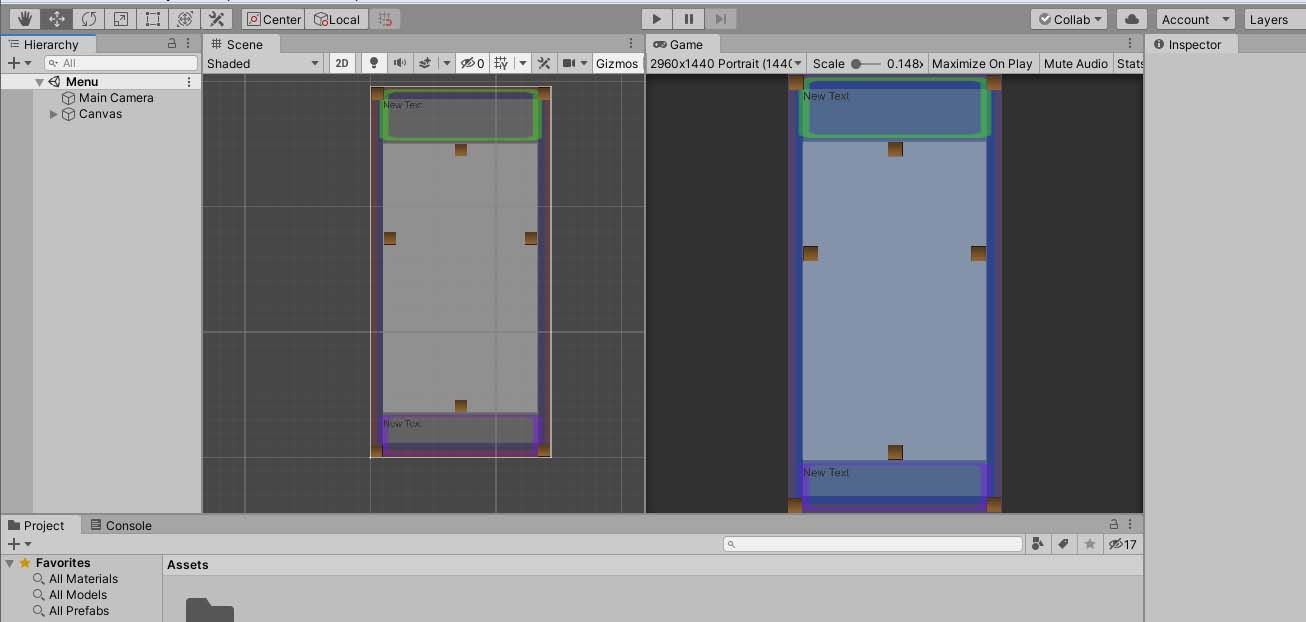Step forward one frame
The height and width of the screenshot is (622, 1306).
pyautogui.click(x=720, y=19)
